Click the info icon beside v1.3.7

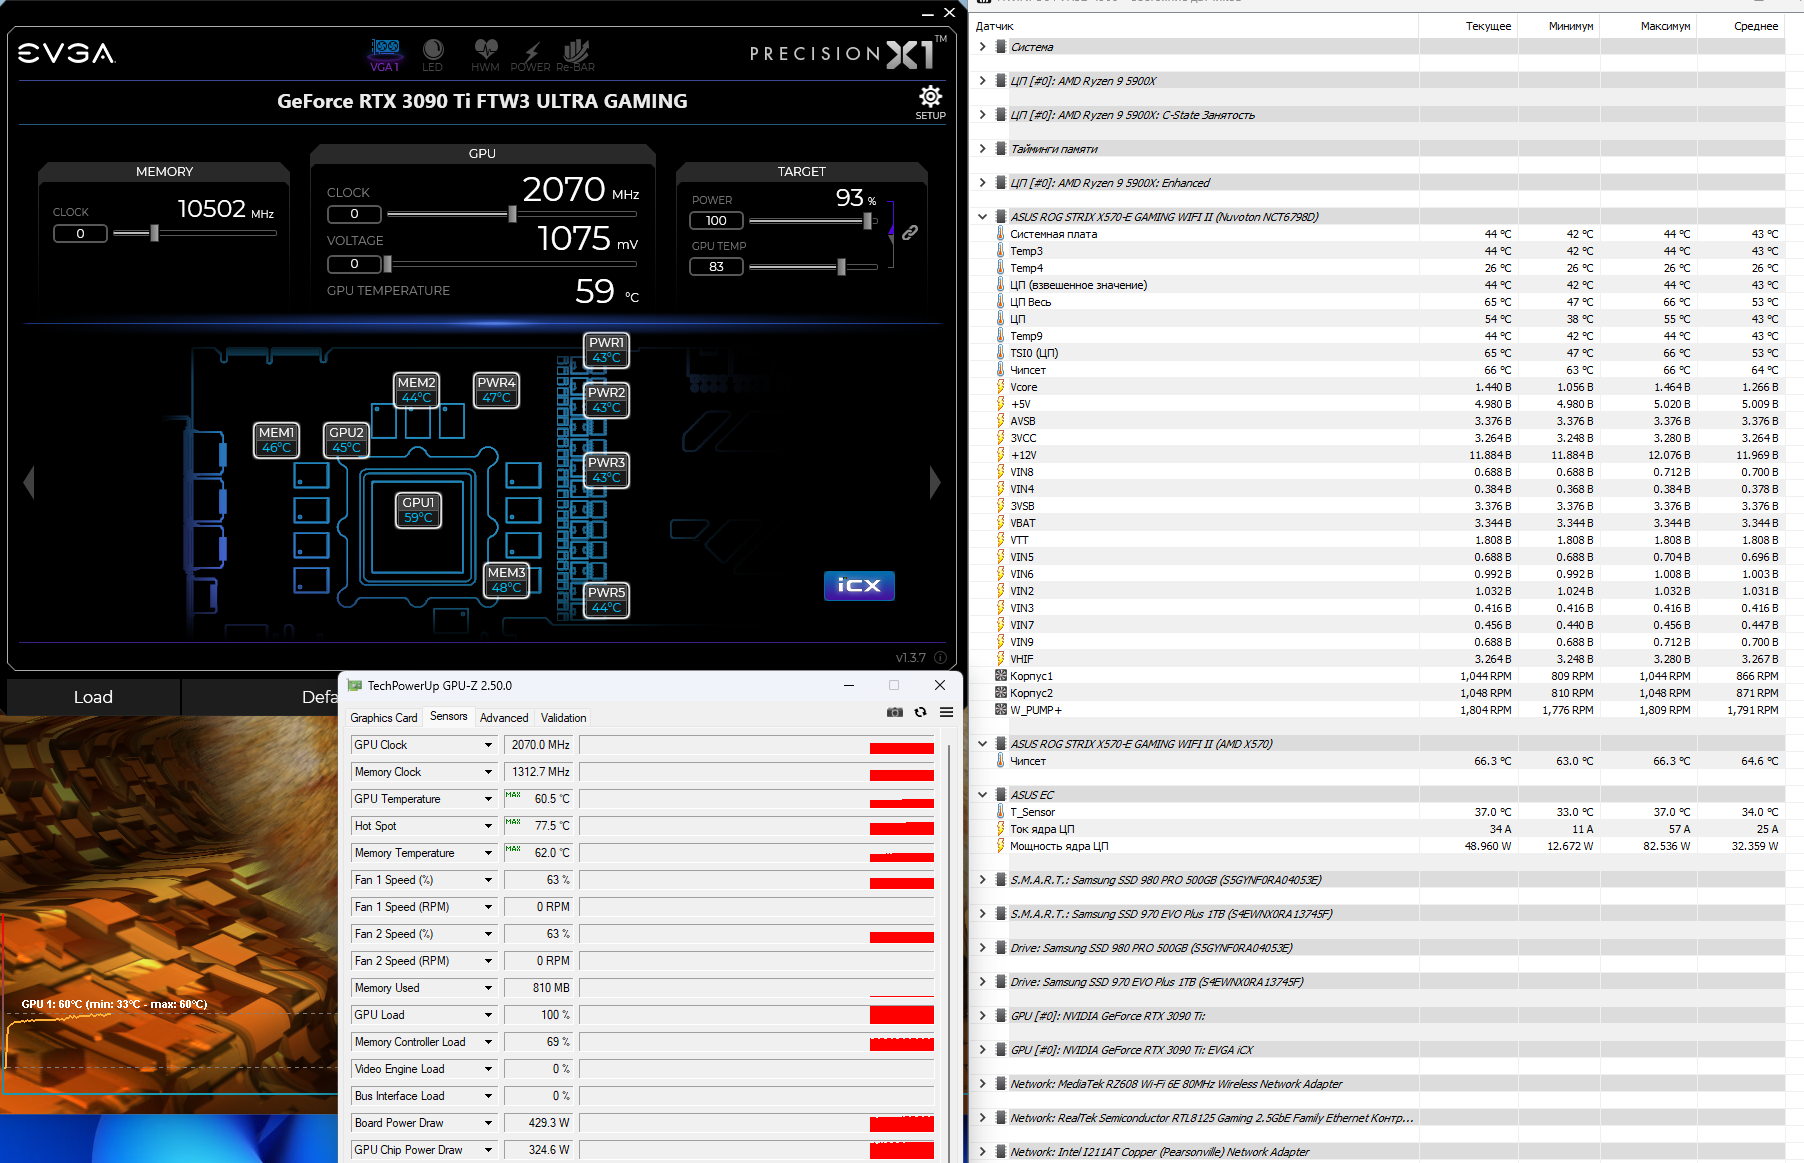coord(940,658)
